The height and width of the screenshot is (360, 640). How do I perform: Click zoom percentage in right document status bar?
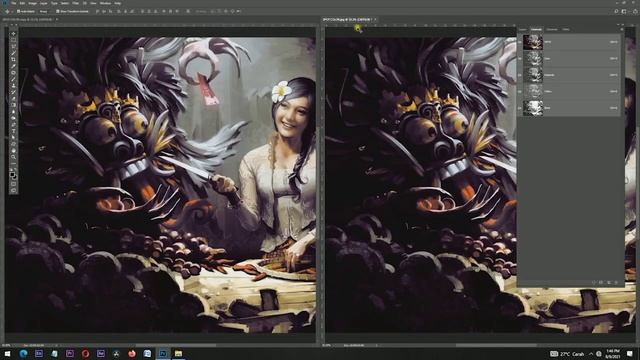(327, 345)
